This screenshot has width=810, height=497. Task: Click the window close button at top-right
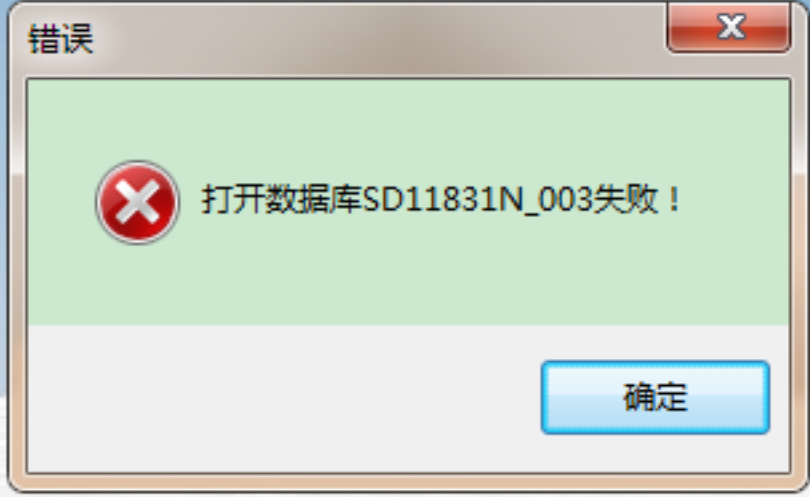pos(729,27)
